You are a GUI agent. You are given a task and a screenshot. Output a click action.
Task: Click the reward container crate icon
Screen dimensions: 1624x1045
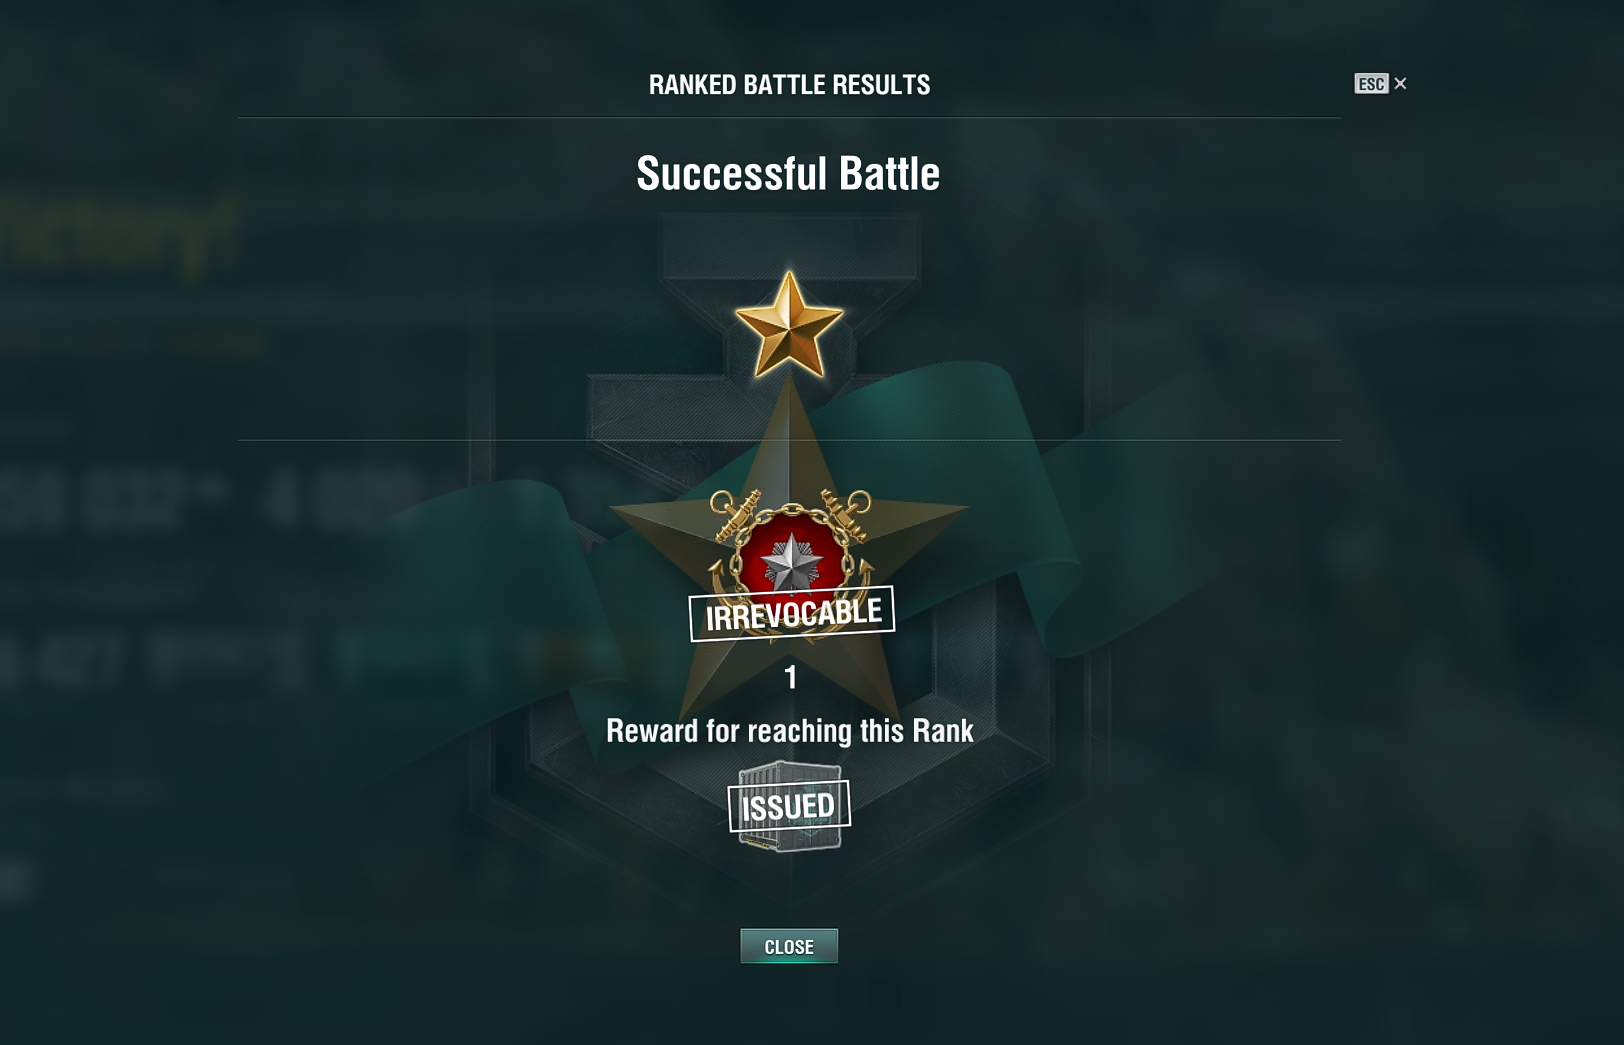point(789,806)
